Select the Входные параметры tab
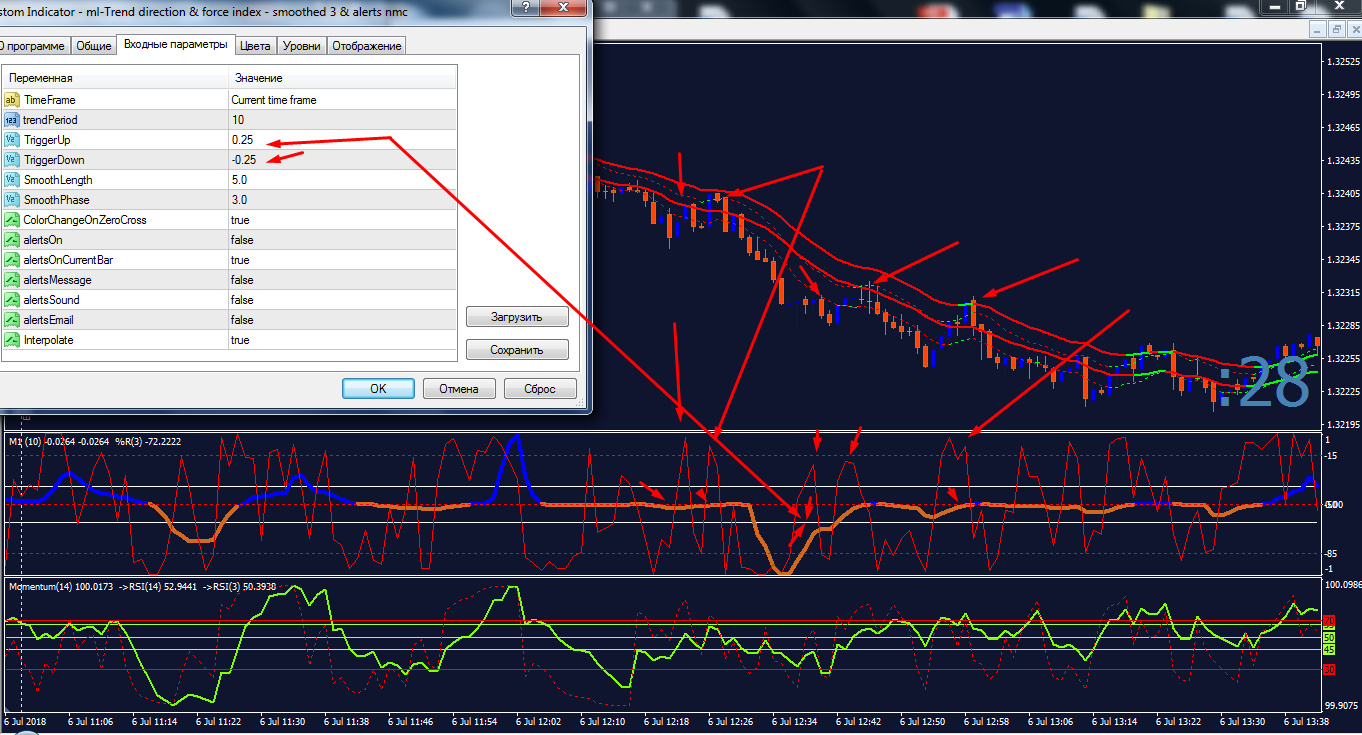This screenshot has height=735, width=1362. tap(175, 45)
